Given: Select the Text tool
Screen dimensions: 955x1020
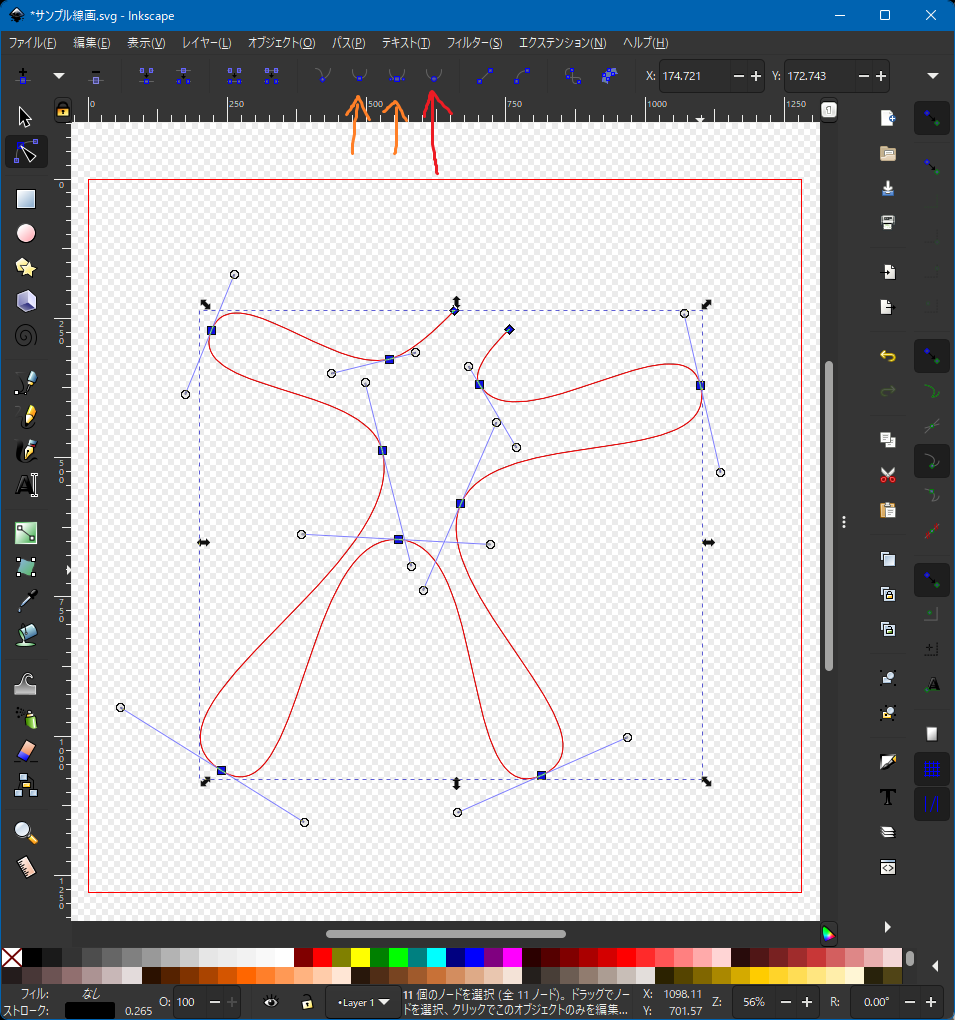Looking at the screenshot, I should point(25,485).
